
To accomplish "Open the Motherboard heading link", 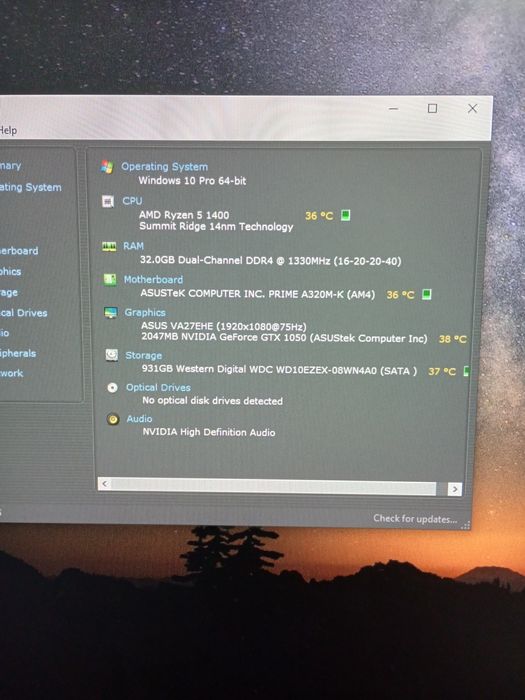I will [x=153, y=279].
